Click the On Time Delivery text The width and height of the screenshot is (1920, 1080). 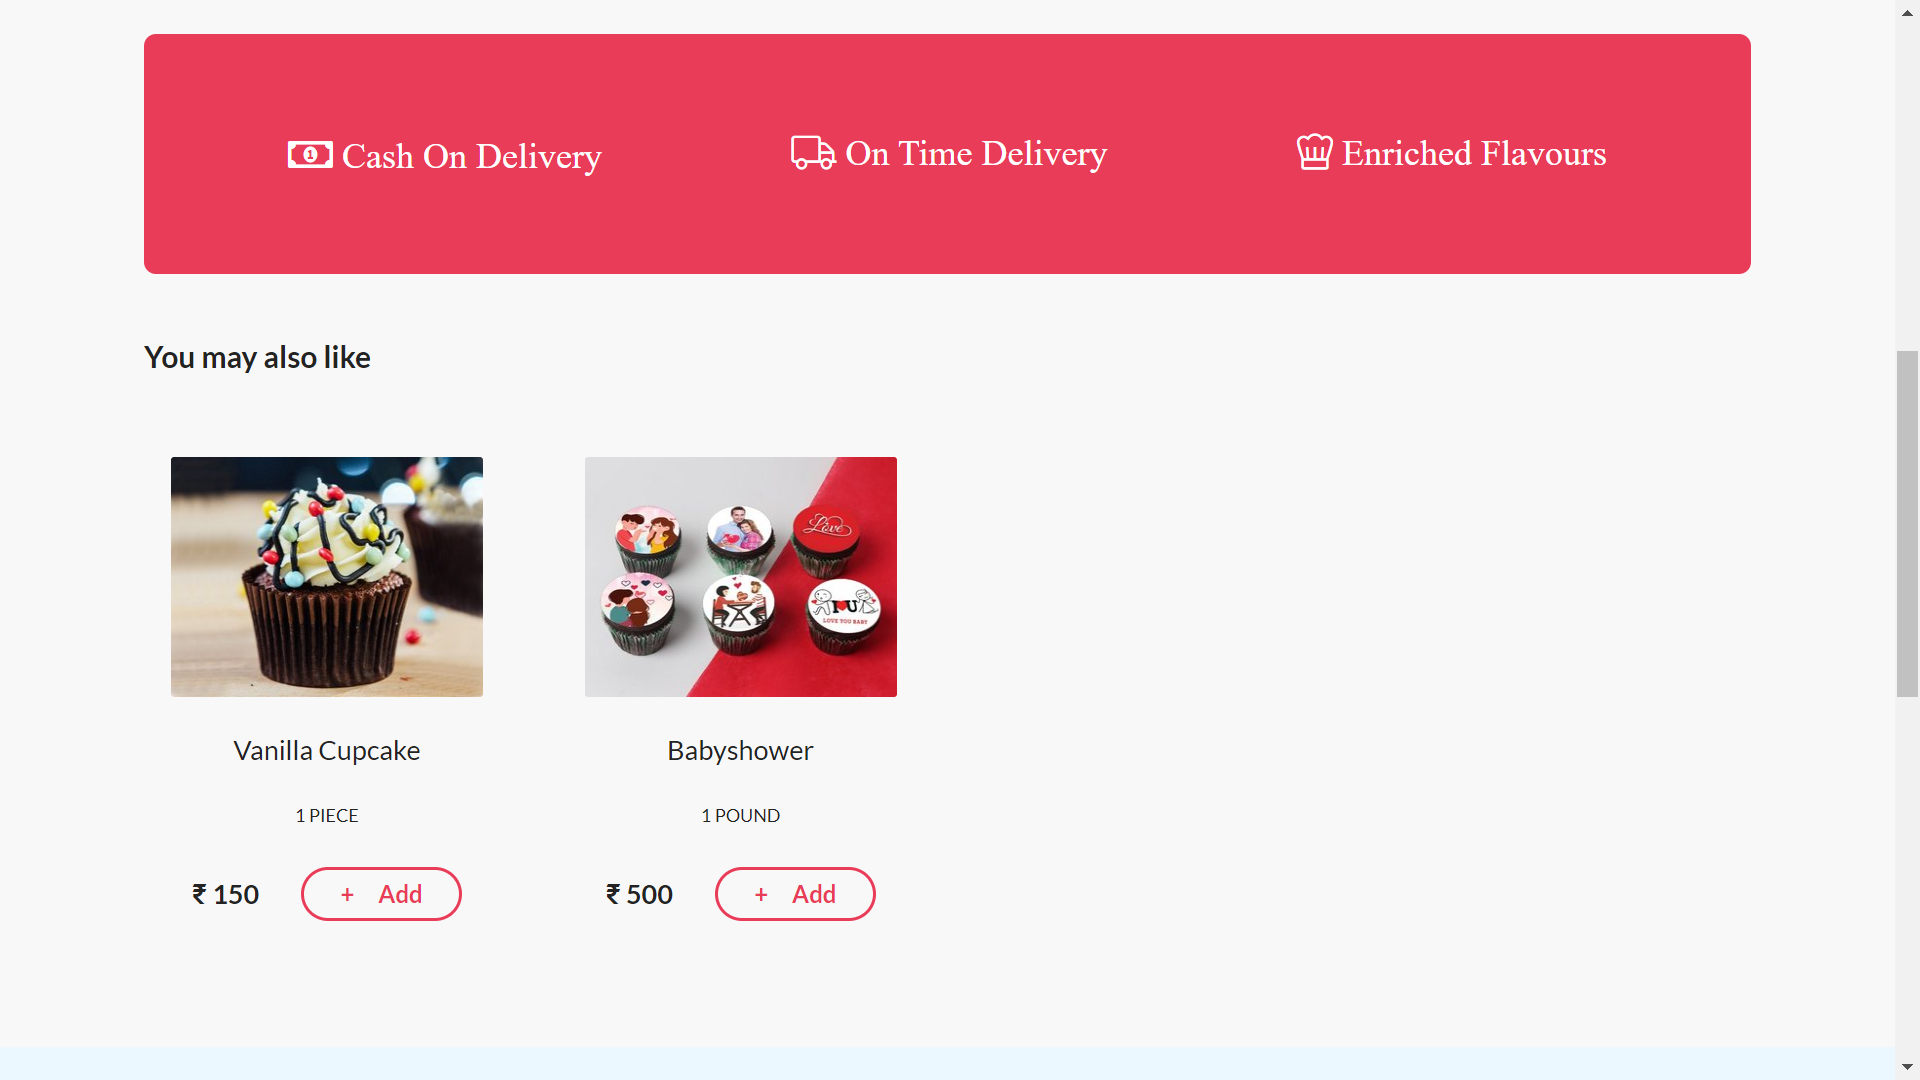(976, 154)
